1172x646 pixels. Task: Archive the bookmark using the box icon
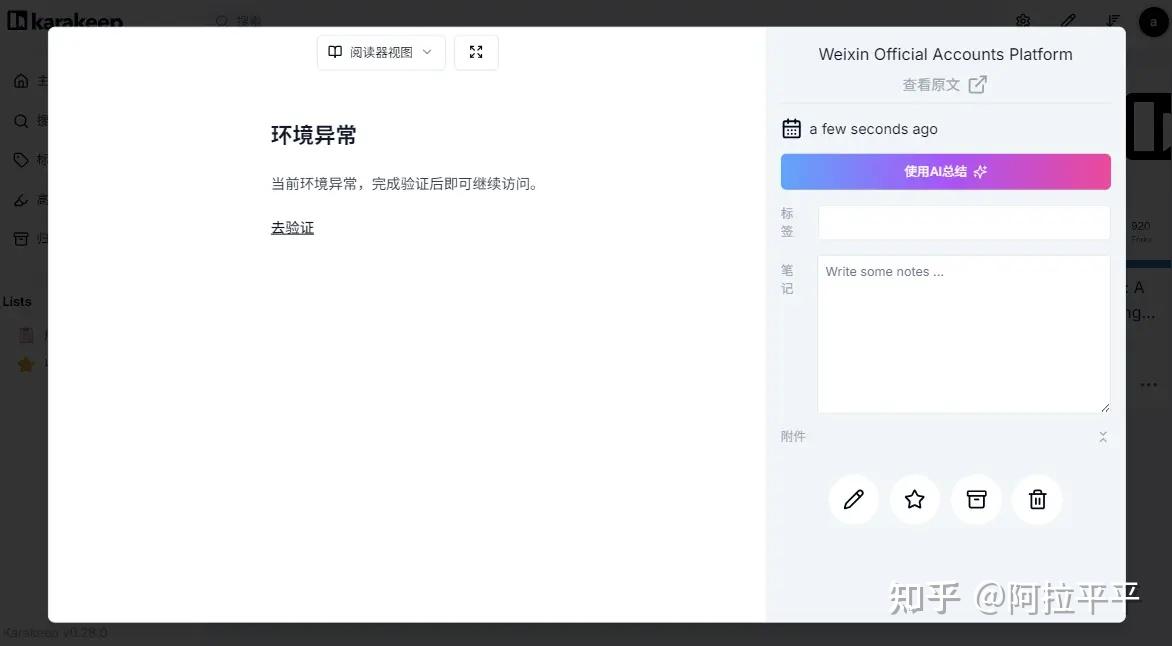point(976,499)
